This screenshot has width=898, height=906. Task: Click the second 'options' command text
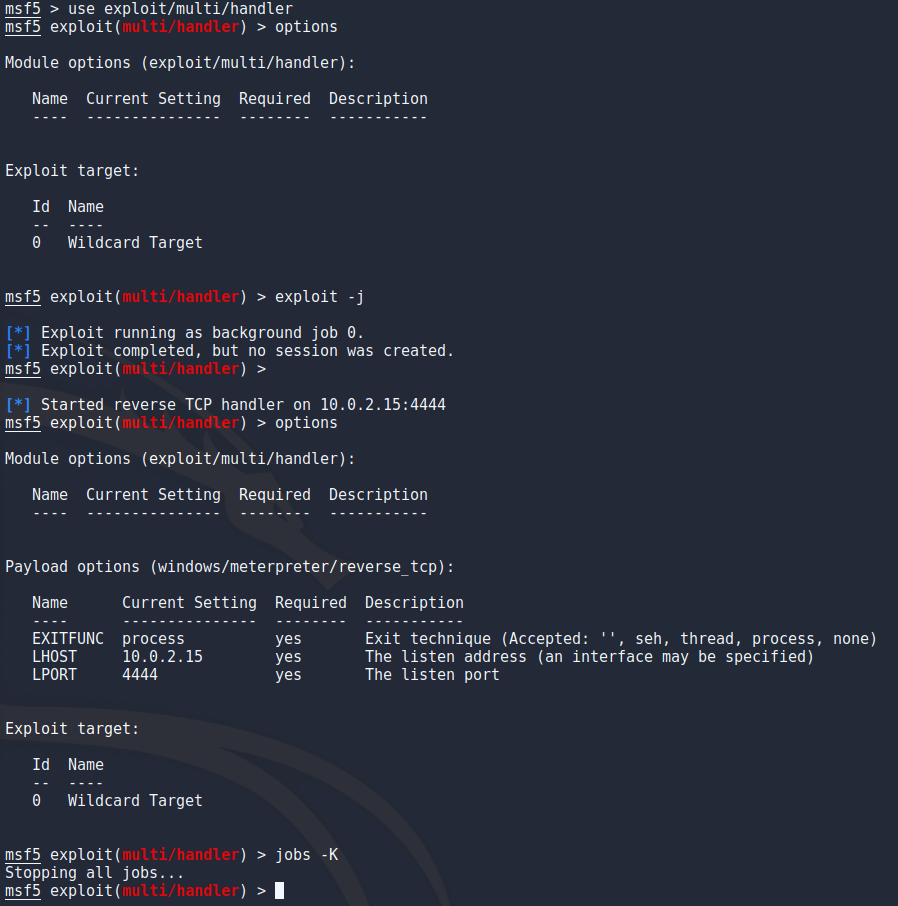click(x=306, y=423)
